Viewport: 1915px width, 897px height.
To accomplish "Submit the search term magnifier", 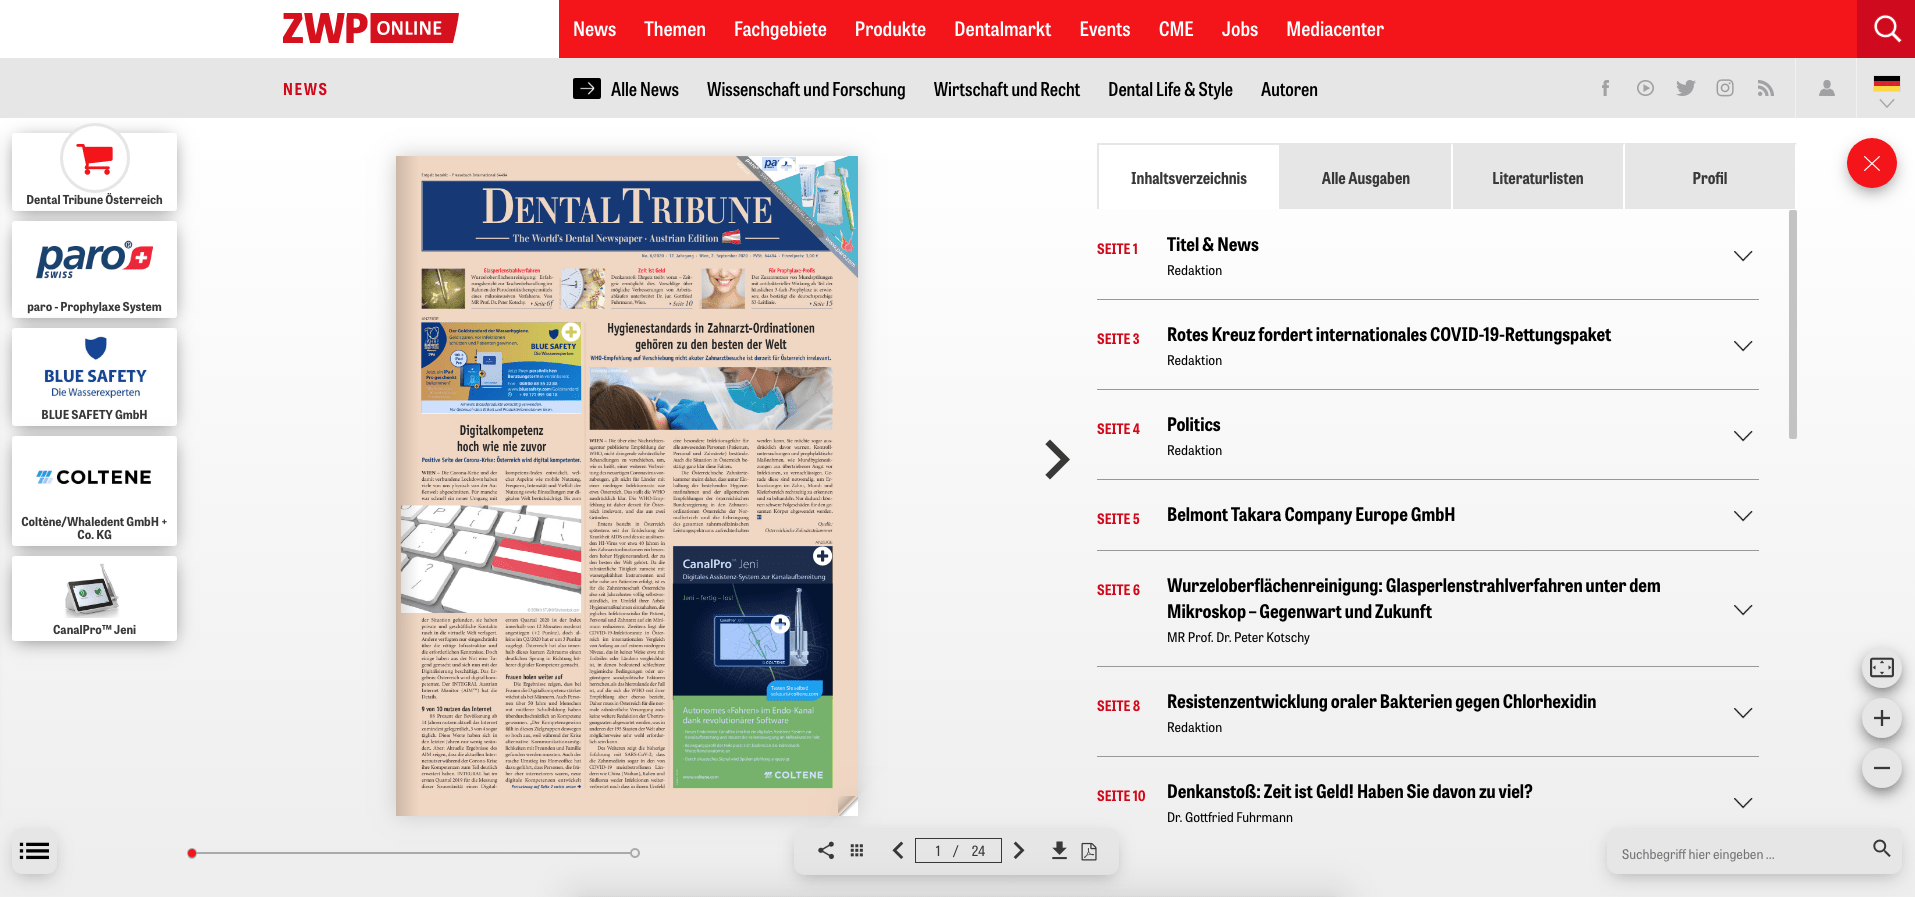I will [1881, 849].
